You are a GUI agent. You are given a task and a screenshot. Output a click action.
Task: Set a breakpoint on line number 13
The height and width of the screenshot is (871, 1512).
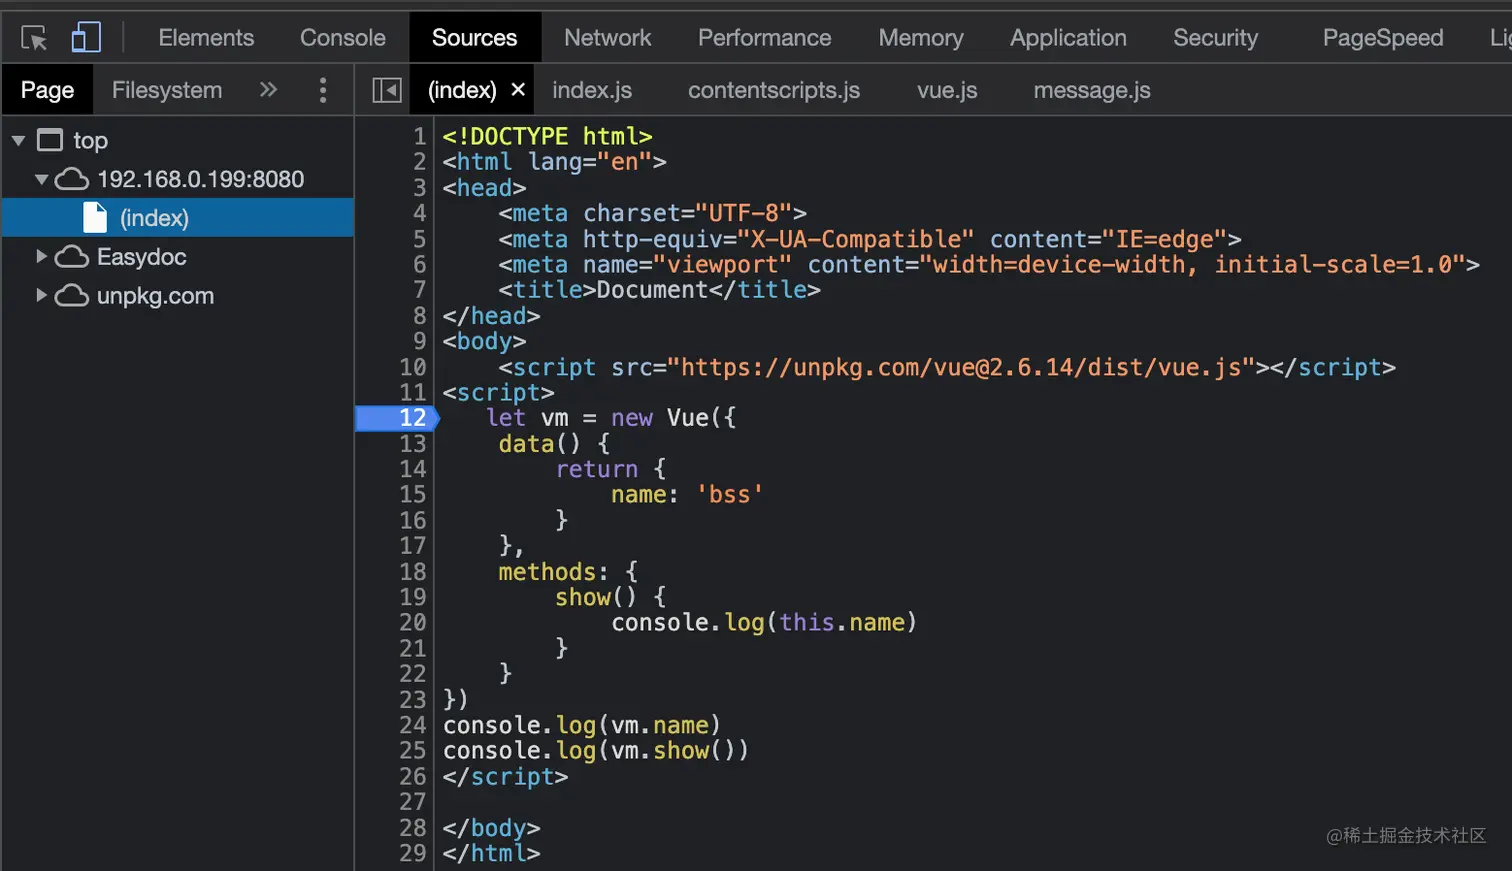(413, 444)
